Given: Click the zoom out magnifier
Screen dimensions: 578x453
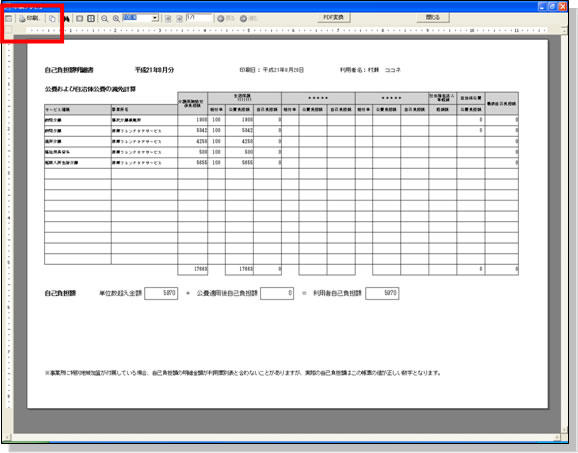Looking at the screenshot, I should [x=105, y=18].
